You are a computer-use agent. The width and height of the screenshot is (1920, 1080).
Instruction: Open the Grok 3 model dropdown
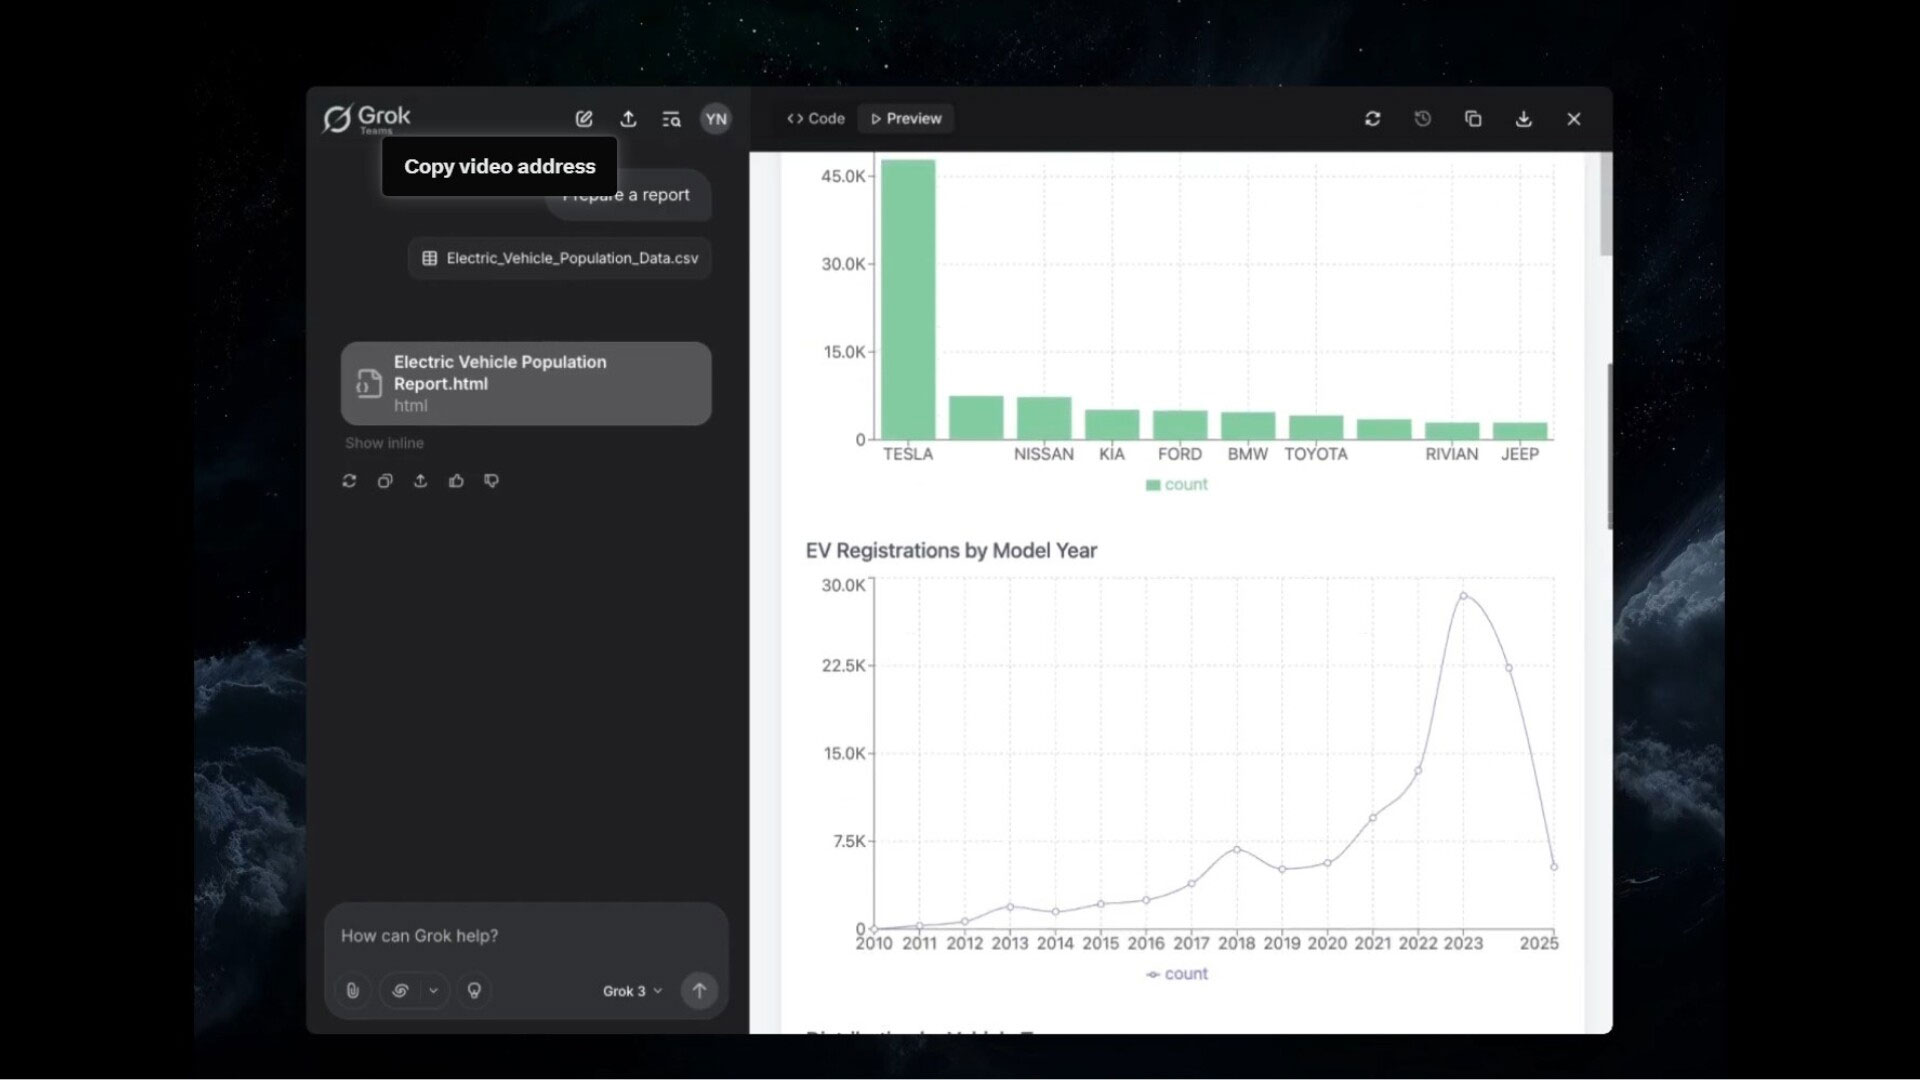click(632, 991)
